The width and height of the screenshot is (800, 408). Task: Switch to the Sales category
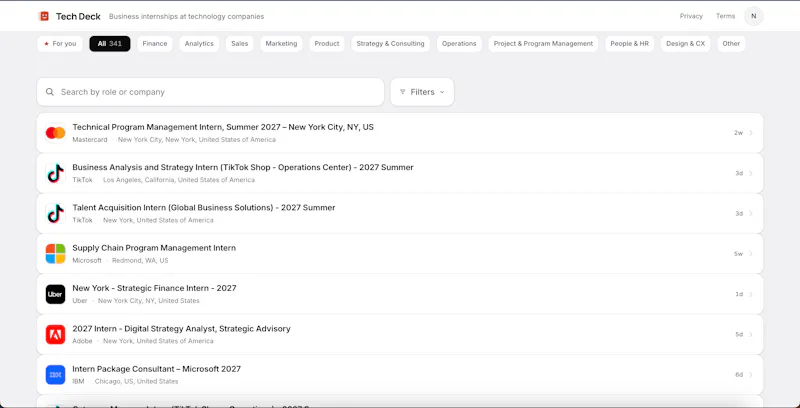(239, 44)
